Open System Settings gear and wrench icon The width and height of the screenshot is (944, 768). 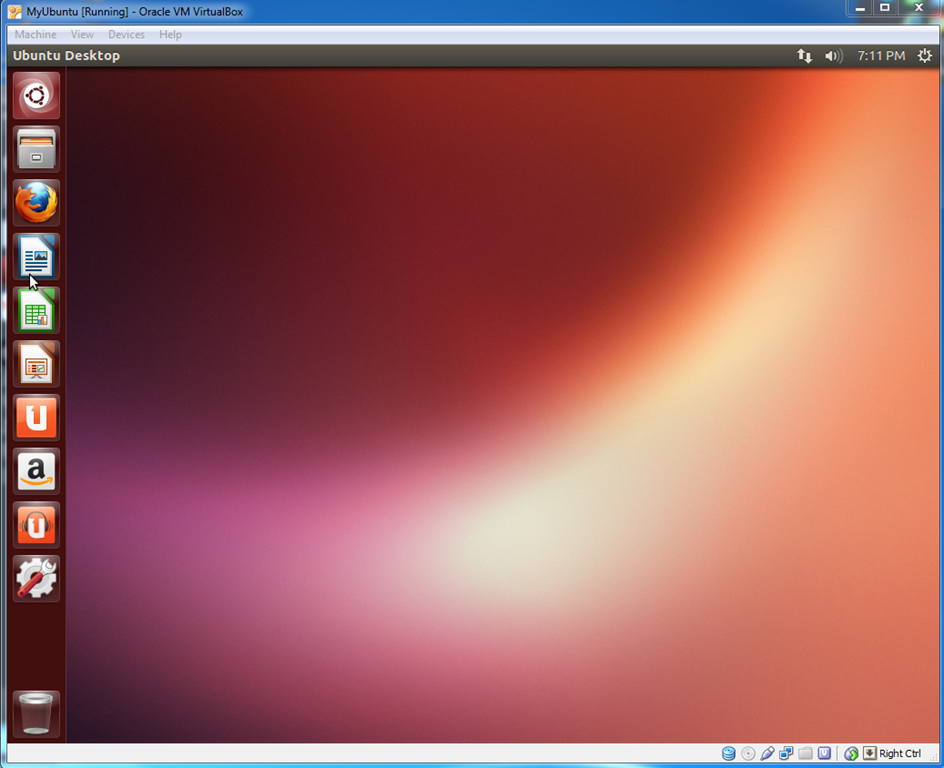tap(36, 578)
